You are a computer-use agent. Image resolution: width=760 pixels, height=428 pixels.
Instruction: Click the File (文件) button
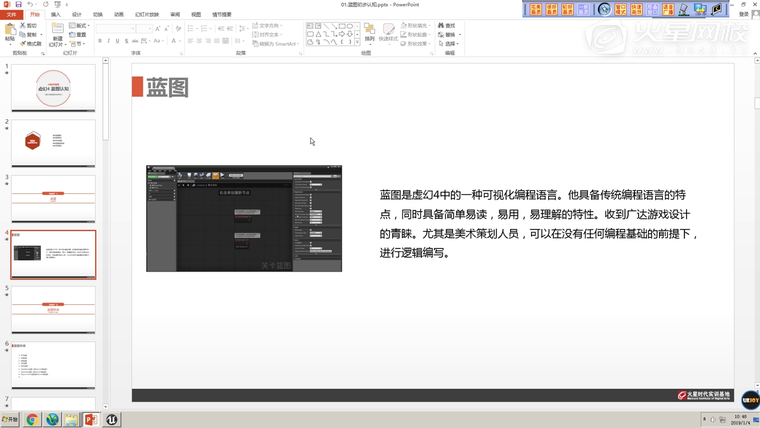11,15
